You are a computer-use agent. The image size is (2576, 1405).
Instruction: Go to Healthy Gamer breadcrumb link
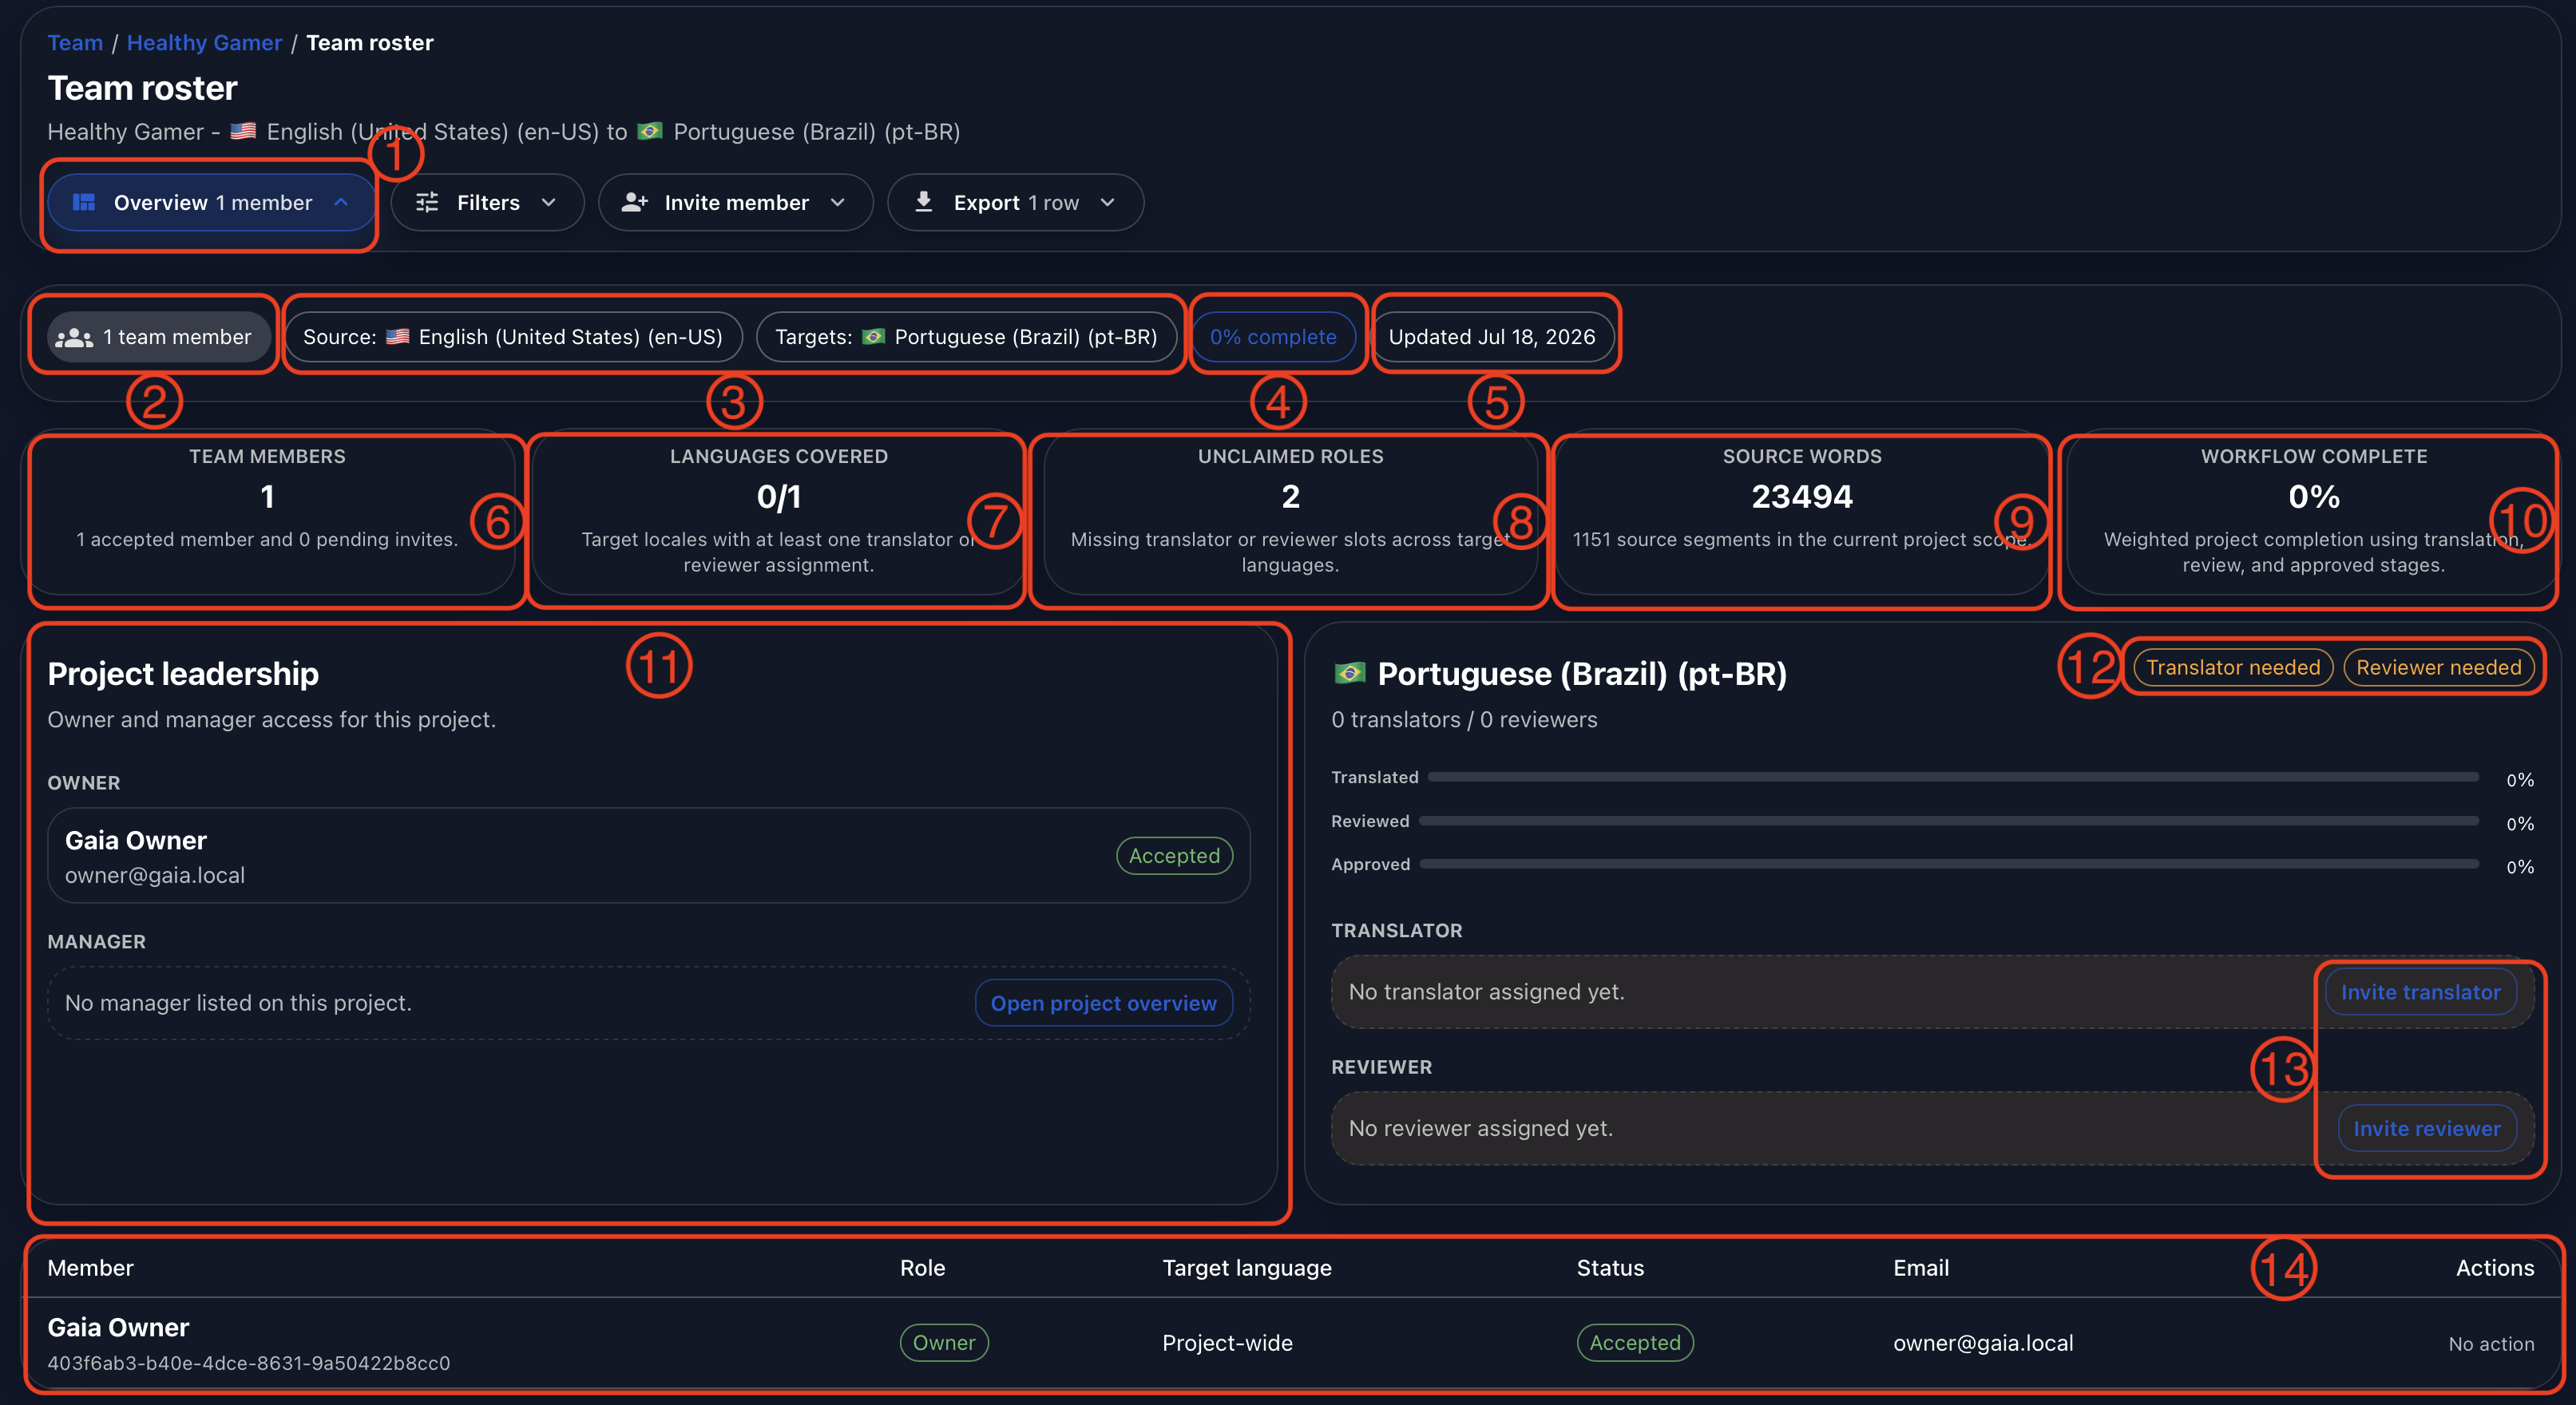coord(204,43)
